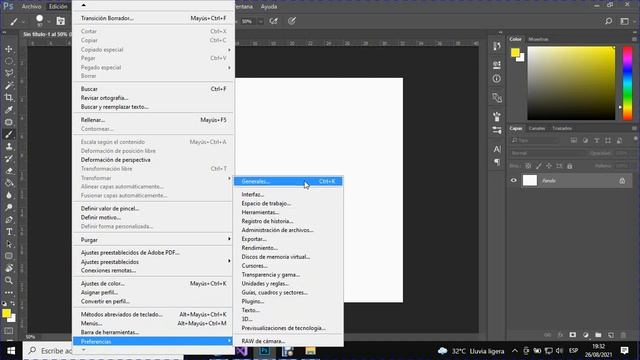Image resolution: width=640 pixels, height=360 pixels.
Task: Select the Move tool
Action: click(x=9, y=49)
